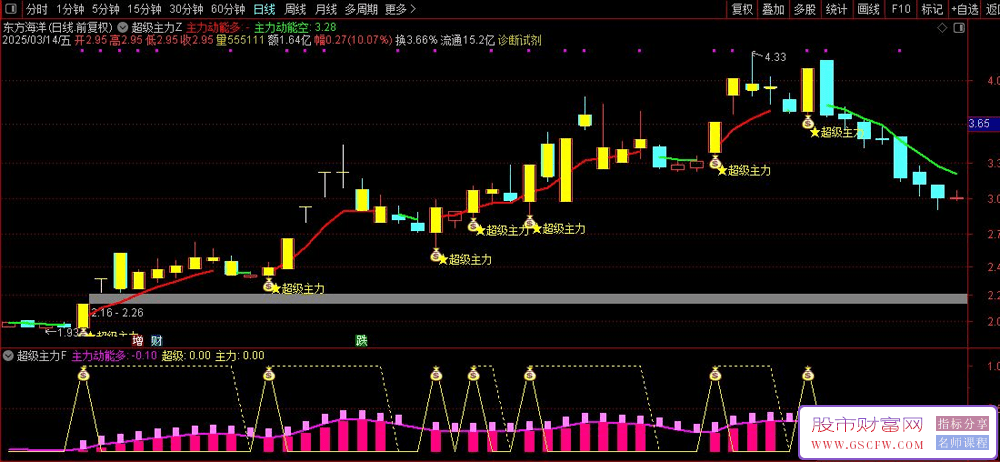
Task: Click the 额1.64亿 turnover amount
Action: [290, 40]
